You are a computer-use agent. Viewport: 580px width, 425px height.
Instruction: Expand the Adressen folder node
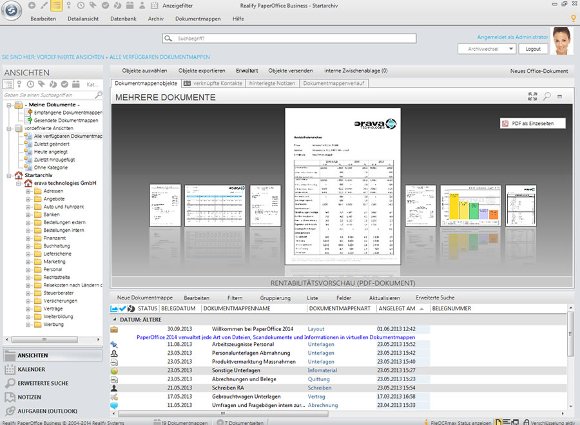pos(28,191)
